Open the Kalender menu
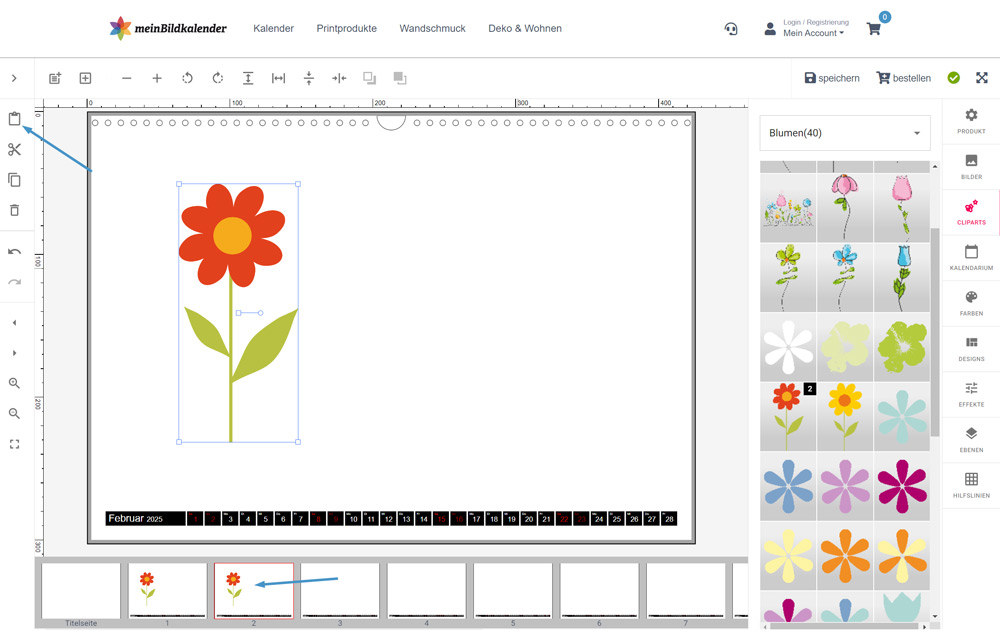 [x=273, y=29]
